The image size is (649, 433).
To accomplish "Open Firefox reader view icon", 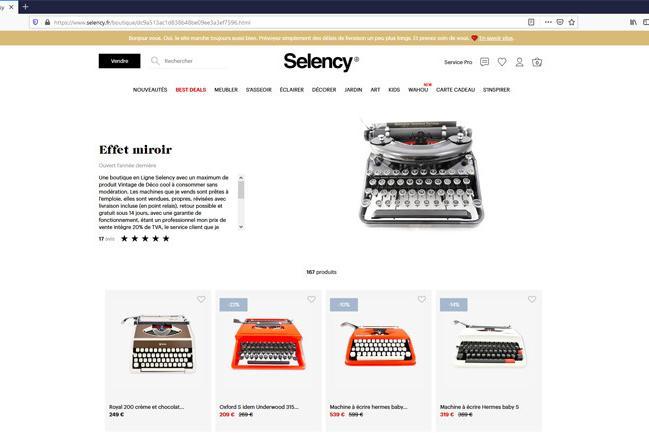I will click(531, 22).
